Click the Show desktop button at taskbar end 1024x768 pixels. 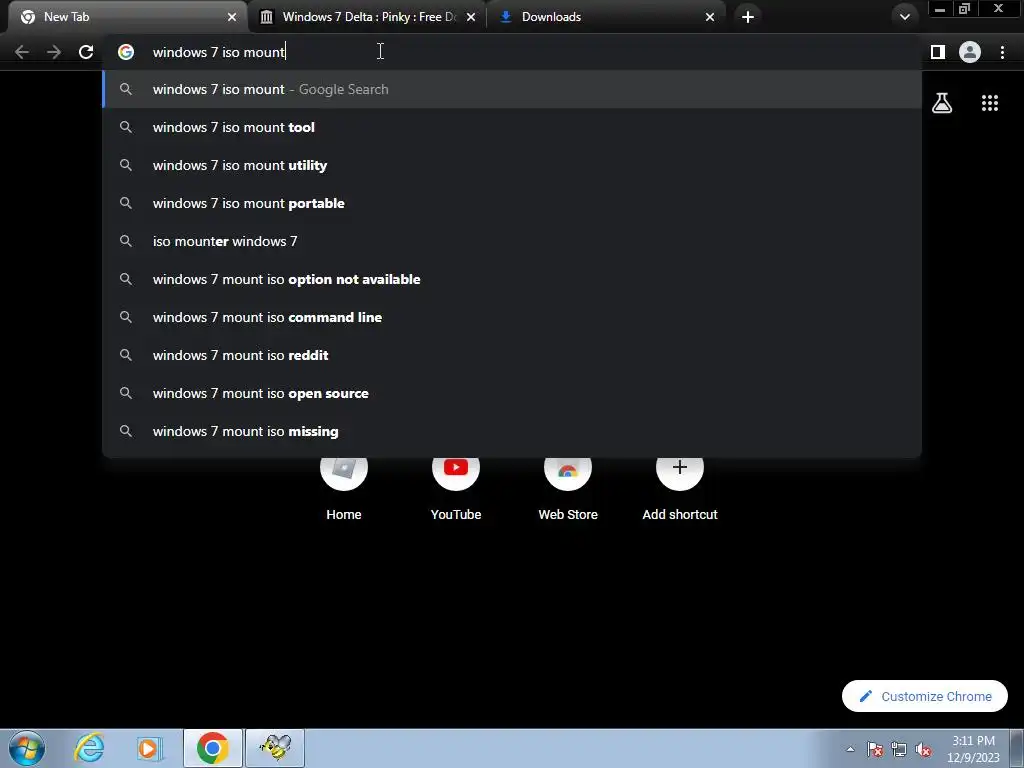[x=1017, y=748]
